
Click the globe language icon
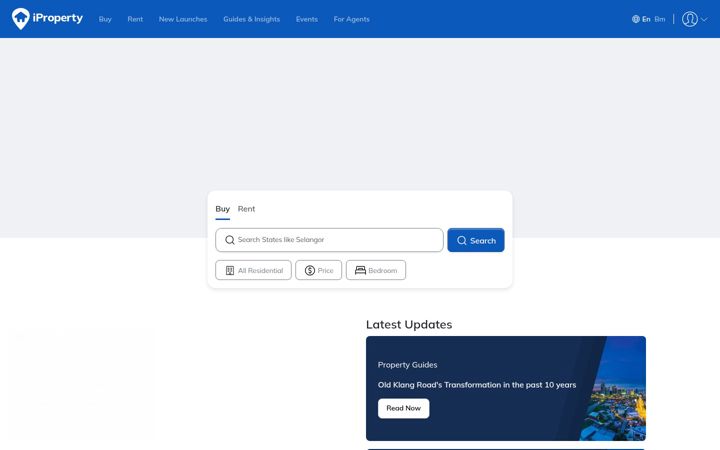[636, 19]
